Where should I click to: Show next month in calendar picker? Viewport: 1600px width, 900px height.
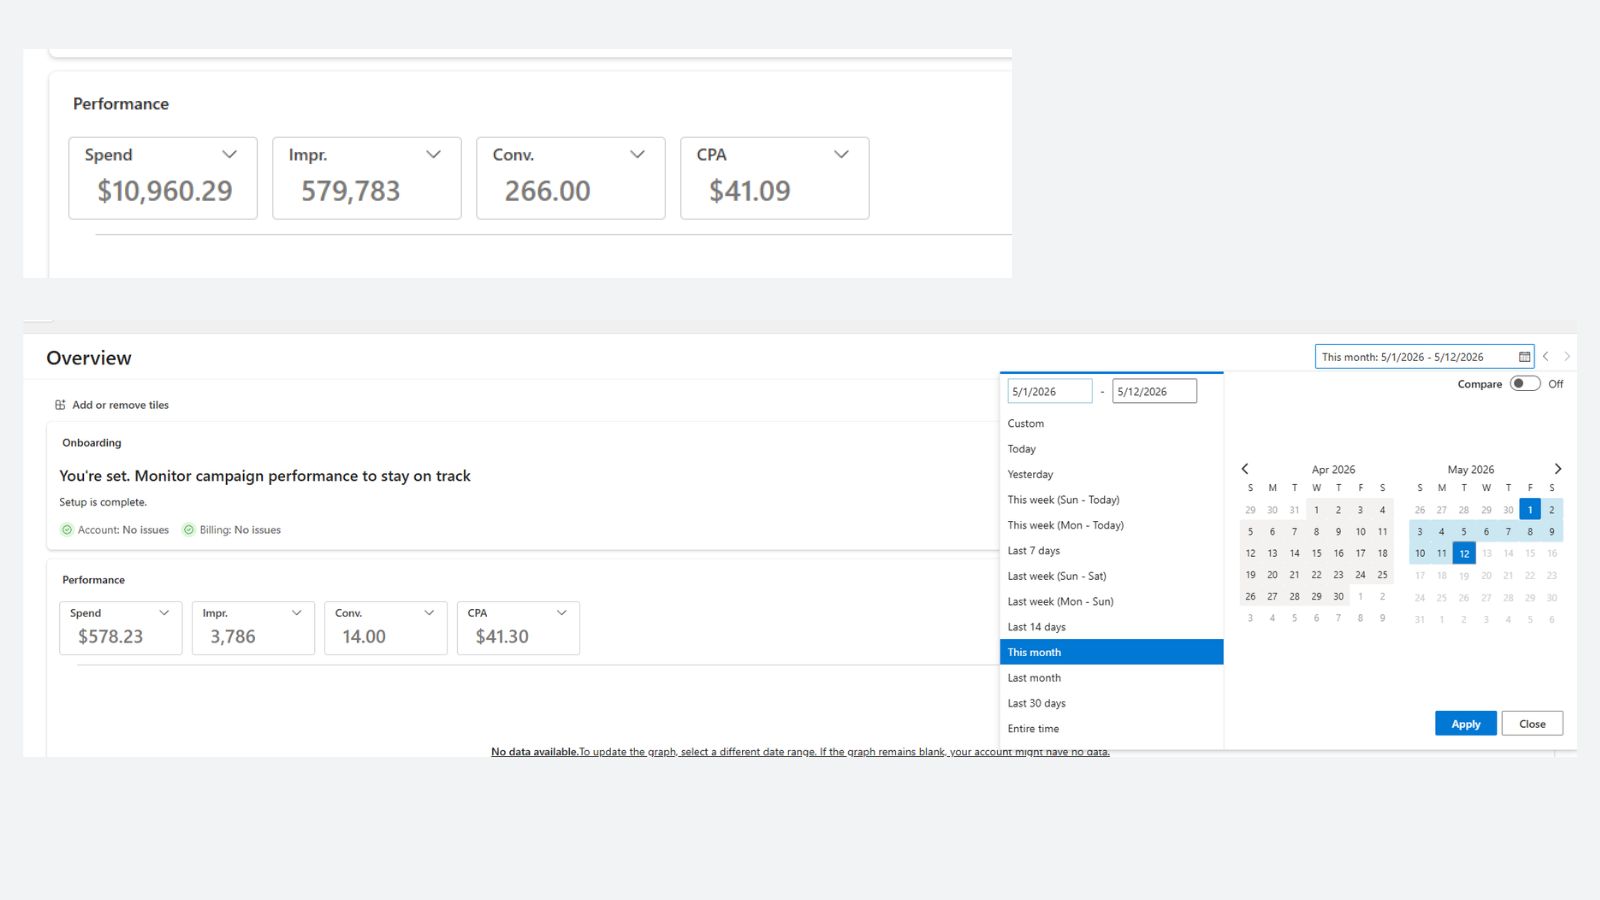pyautogui.click(x=1557, y=469)
